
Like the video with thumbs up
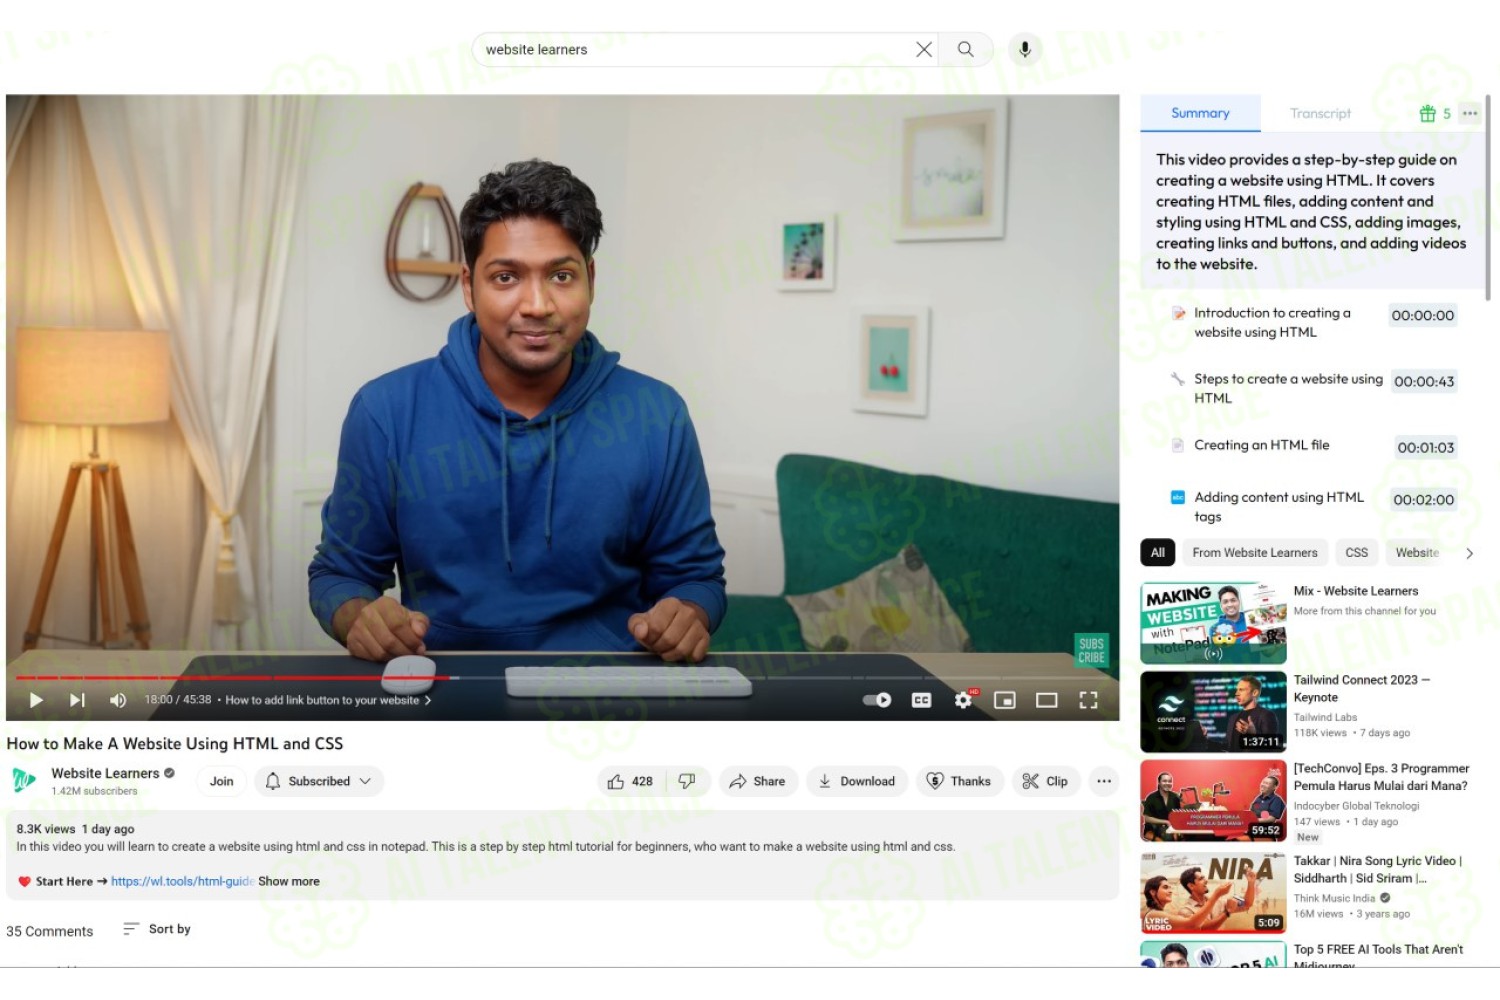[630, 781]
